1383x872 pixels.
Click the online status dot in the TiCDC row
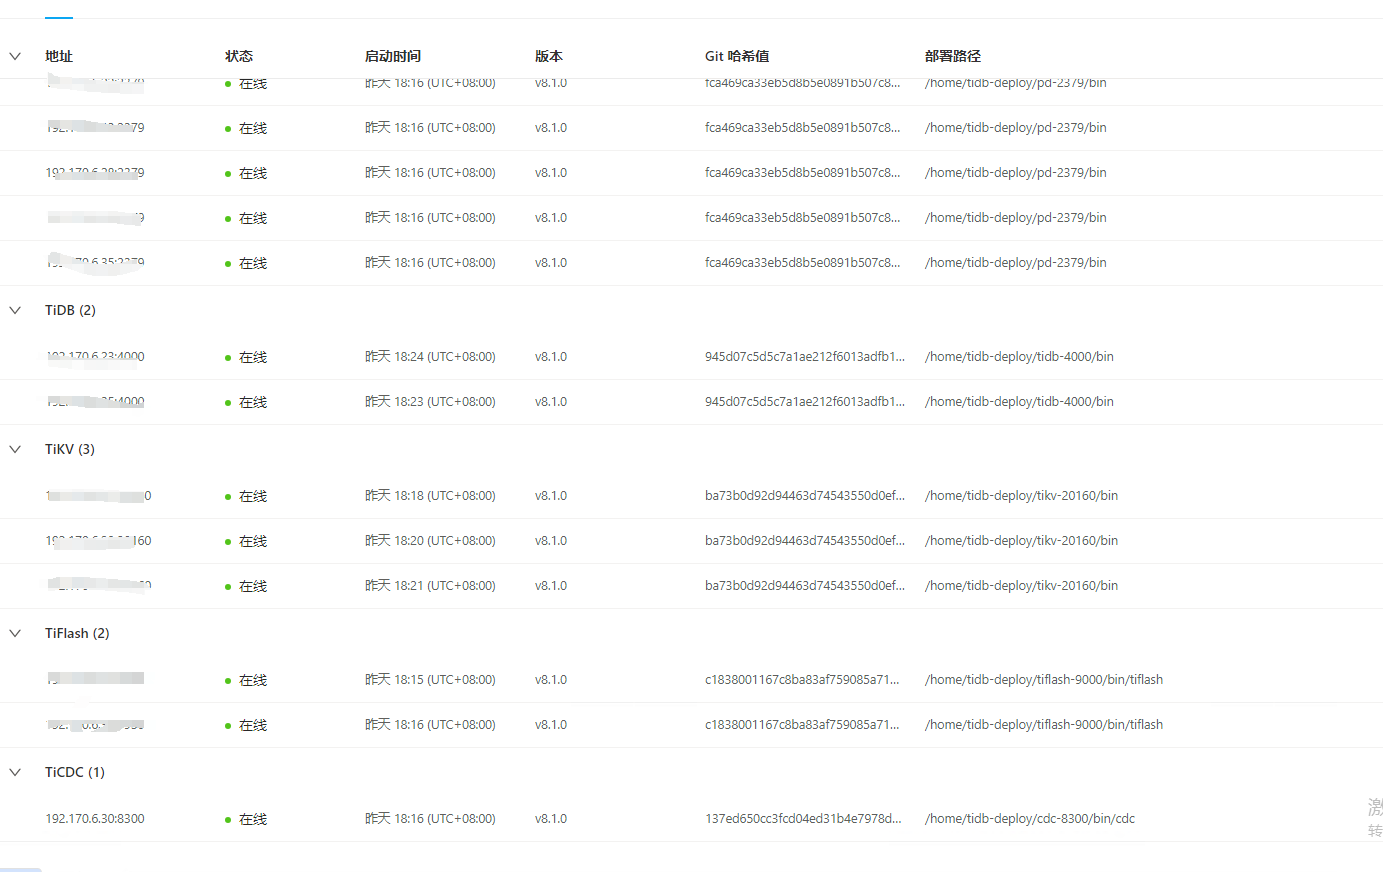(x=228, y=820)
